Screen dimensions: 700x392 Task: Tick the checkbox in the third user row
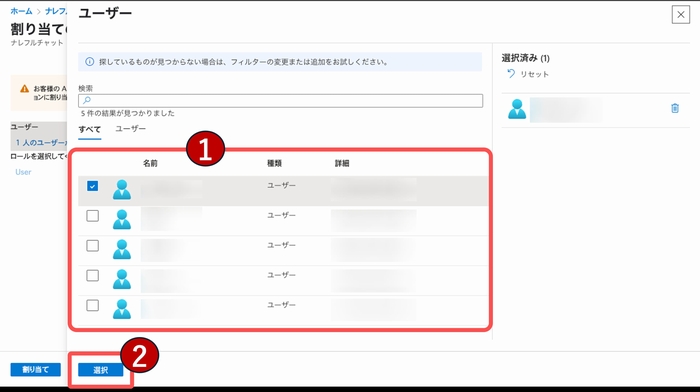92,246
